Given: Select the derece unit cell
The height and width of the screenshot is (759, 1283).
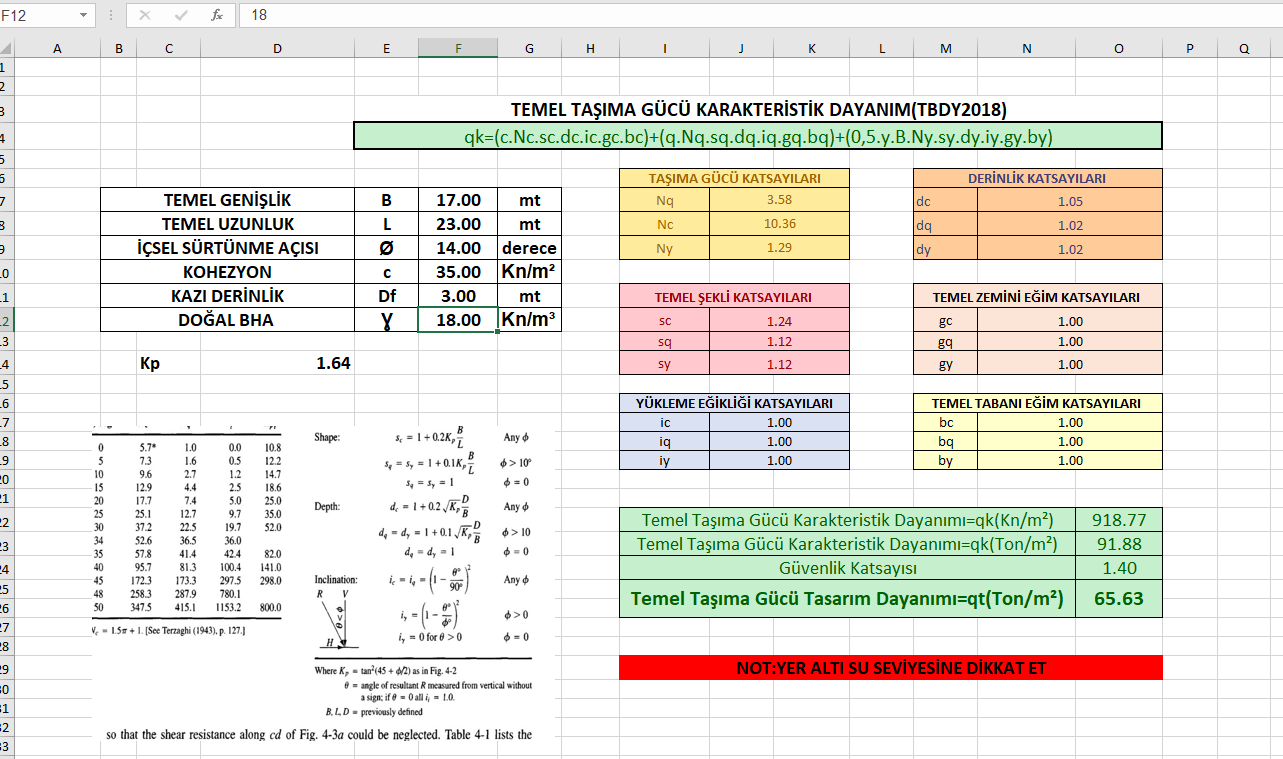Looking at the screenshot, I should pos(529,248).
